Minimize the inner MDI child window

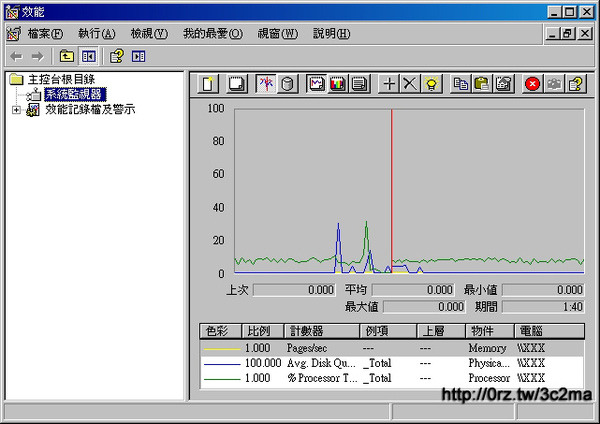click(x=552, y=34)
